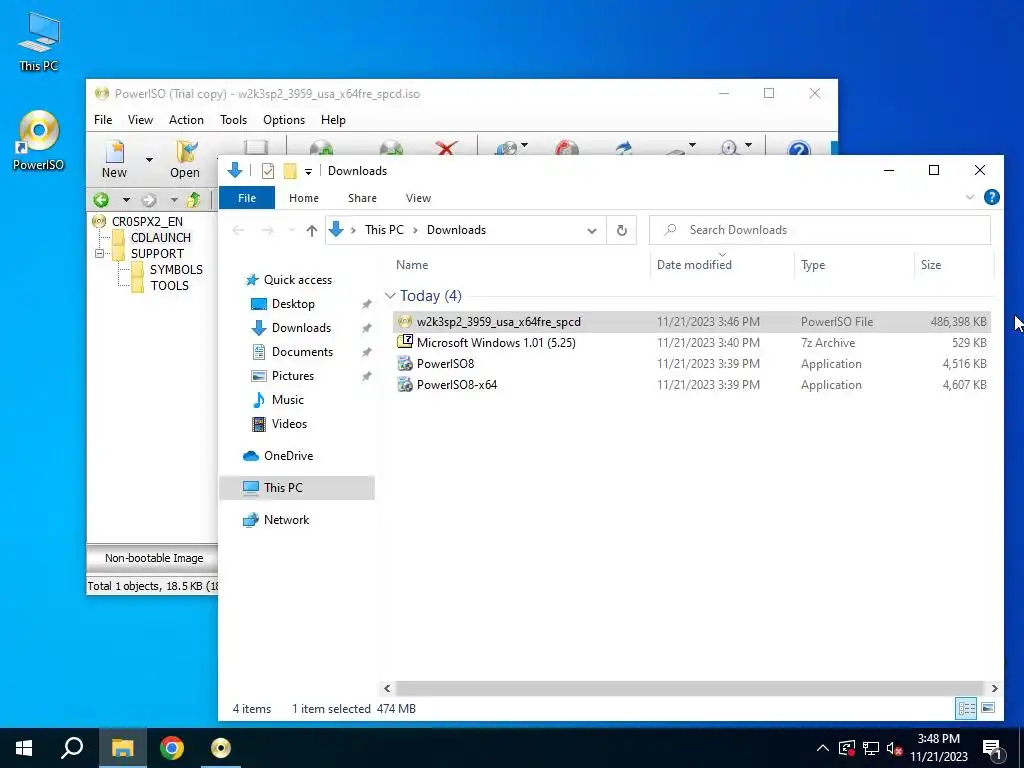
Task: Click the Properties quick access toolbar icon
Action: [268, 171]
